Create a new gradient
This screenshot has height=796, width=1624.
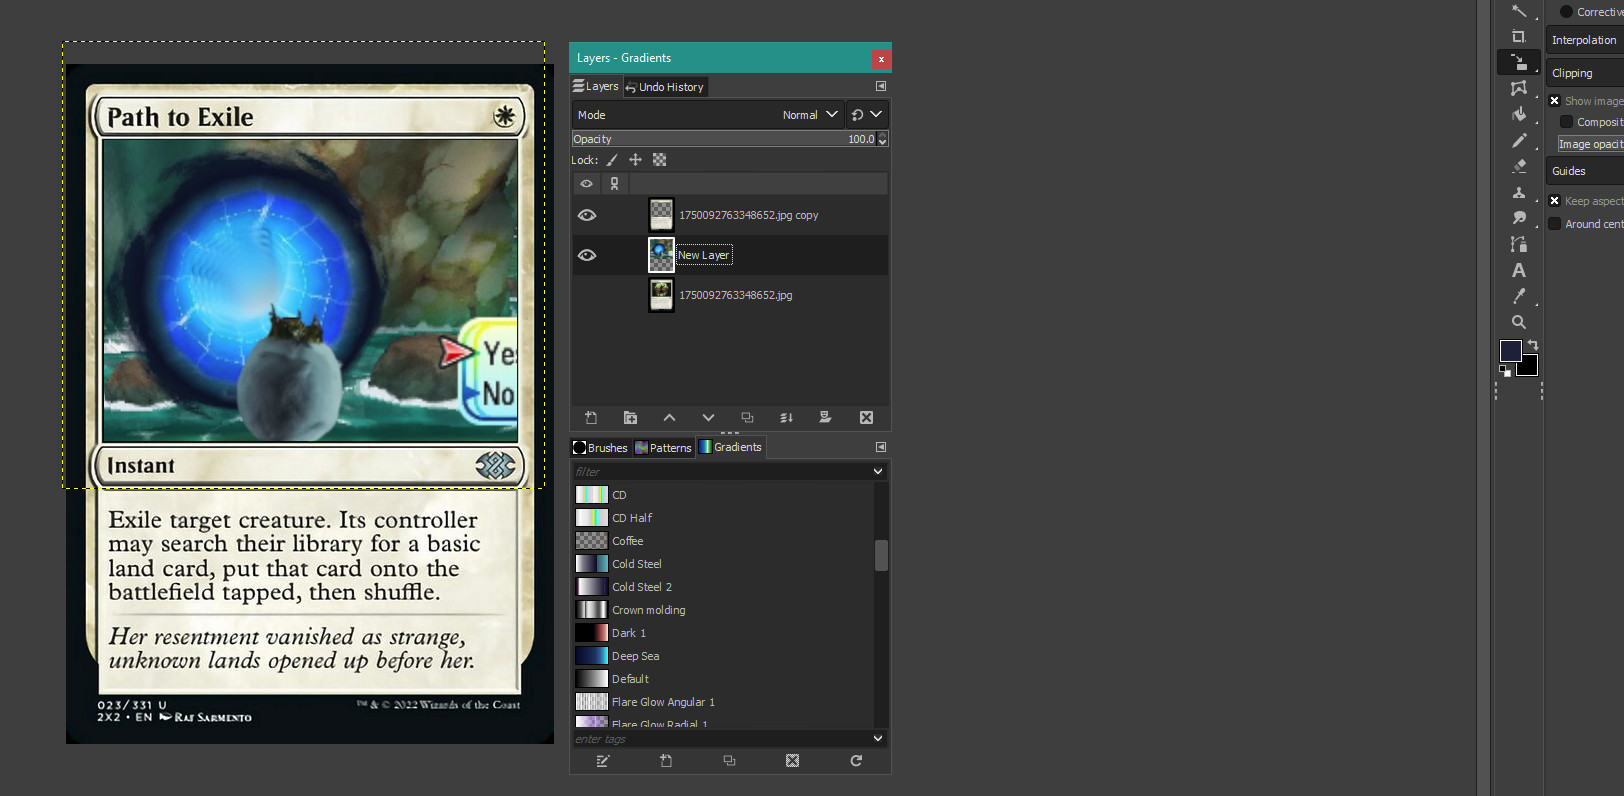[x=666, y=761]
